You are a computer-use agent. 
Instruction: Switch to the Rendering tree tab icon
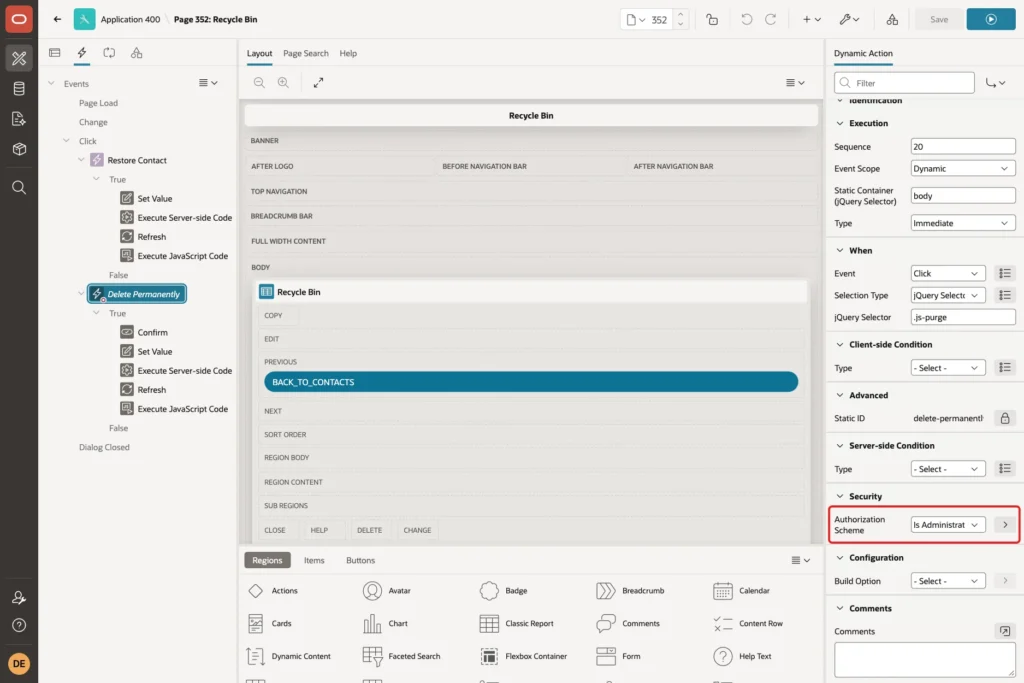point(55,53)
